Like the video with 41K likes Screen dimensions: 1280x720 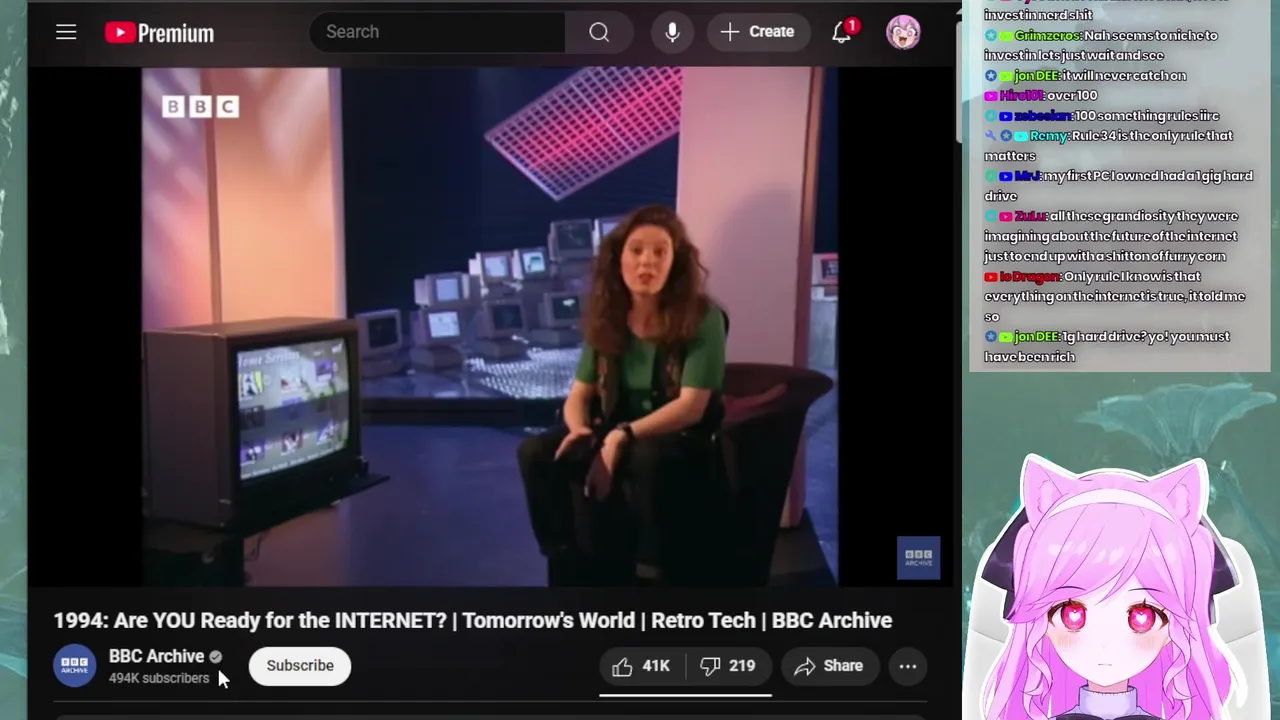(x=641, y=666)
